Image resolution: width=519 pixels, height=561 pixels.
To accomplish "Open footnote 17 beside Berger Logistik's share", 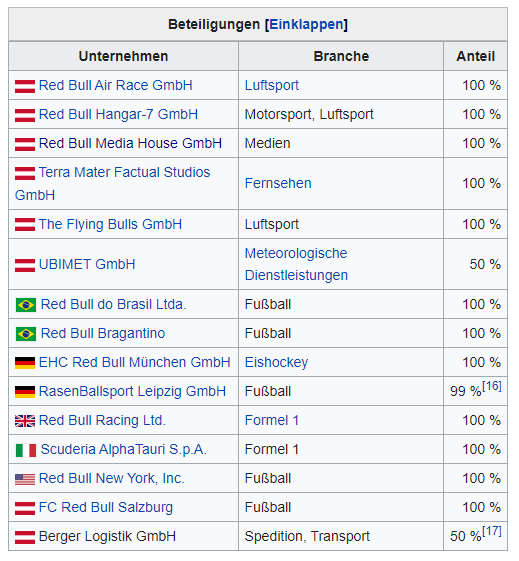I will coord(492,531).
